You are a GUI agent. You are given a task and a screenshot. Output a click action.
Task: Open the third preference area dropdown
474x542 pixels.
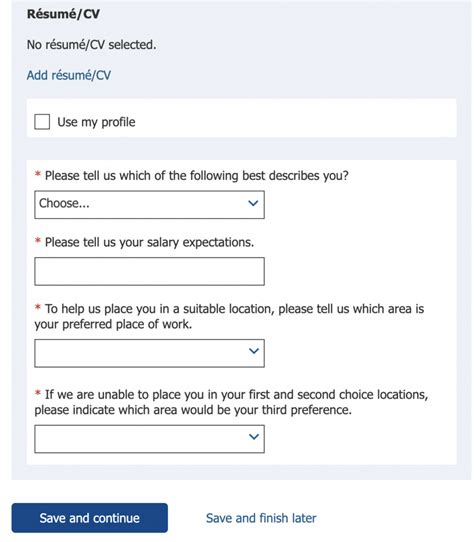pos(149,439)
